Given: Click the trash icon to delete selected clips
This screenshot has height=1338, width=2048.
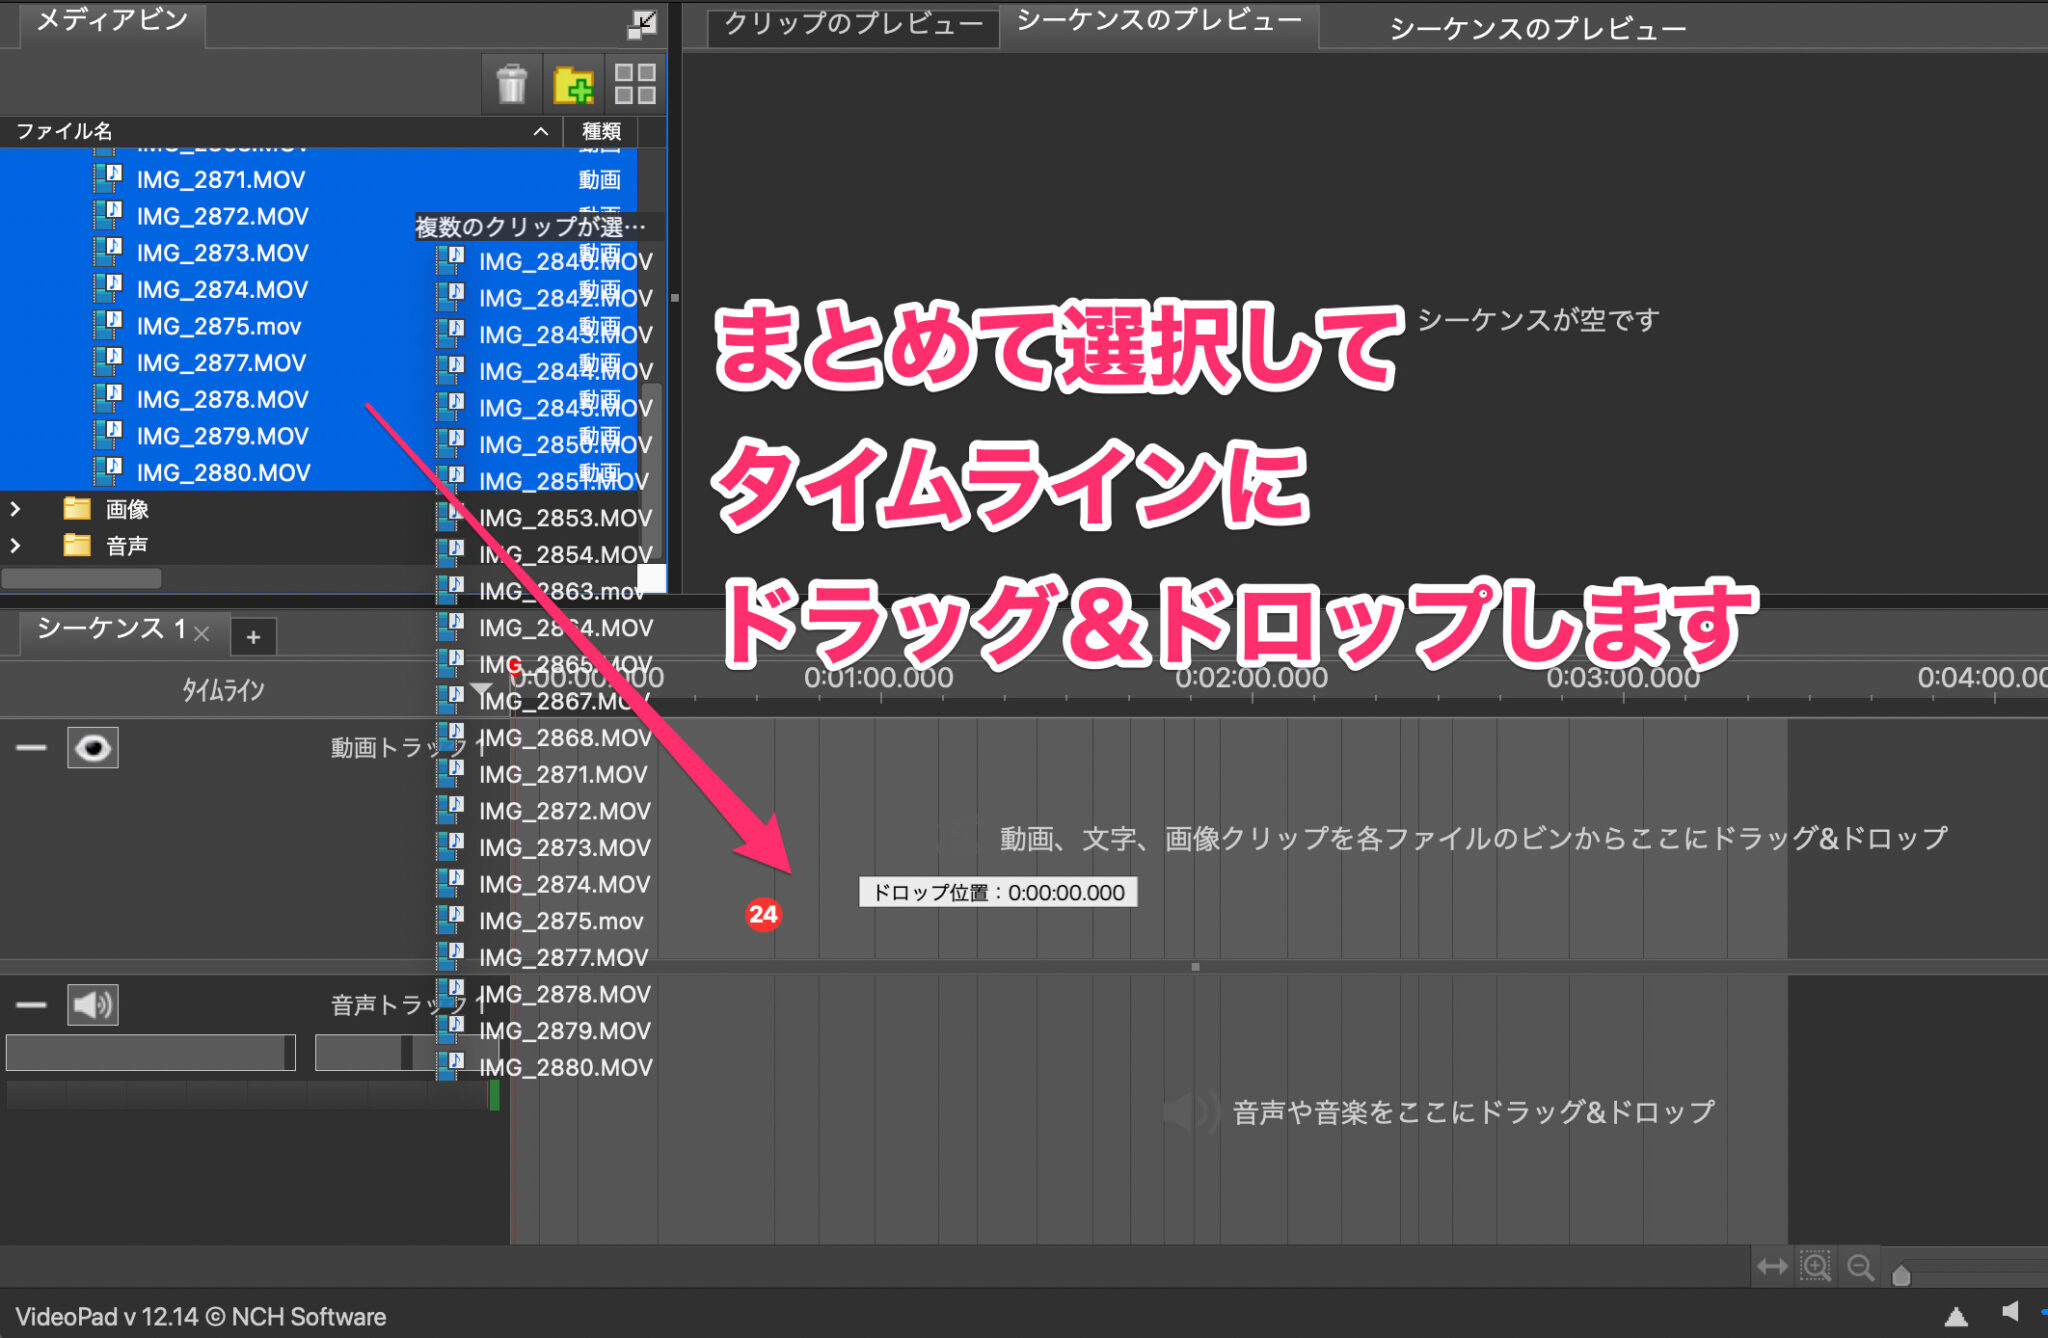Looking at the screenshot, I should pos(513,85).
